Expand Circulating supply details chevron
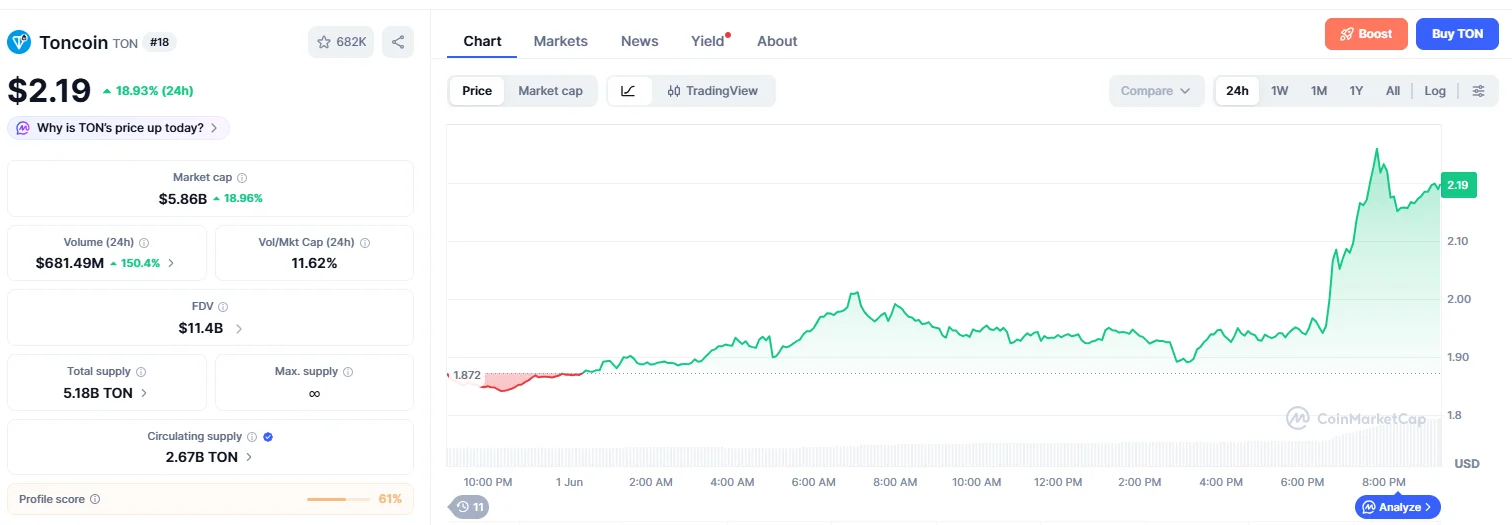1512x525 pixels. pos(249,457)
